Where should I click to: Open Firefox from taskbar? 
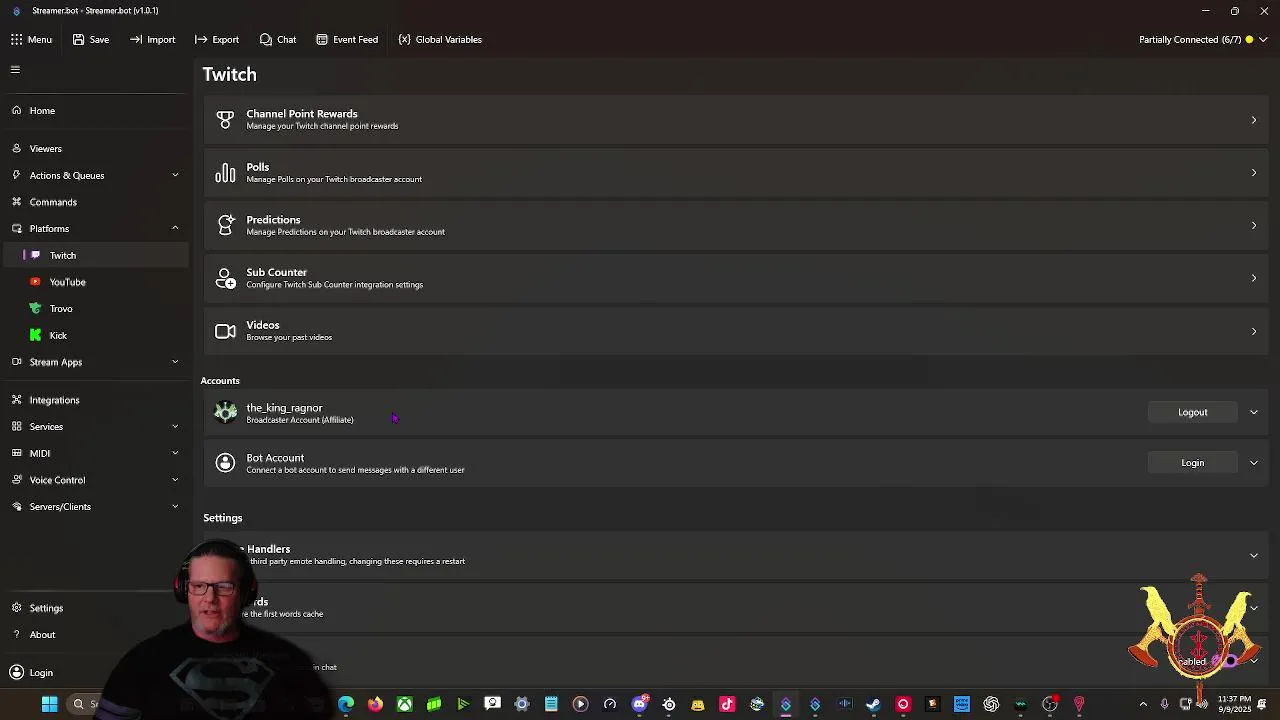[375, 704]
